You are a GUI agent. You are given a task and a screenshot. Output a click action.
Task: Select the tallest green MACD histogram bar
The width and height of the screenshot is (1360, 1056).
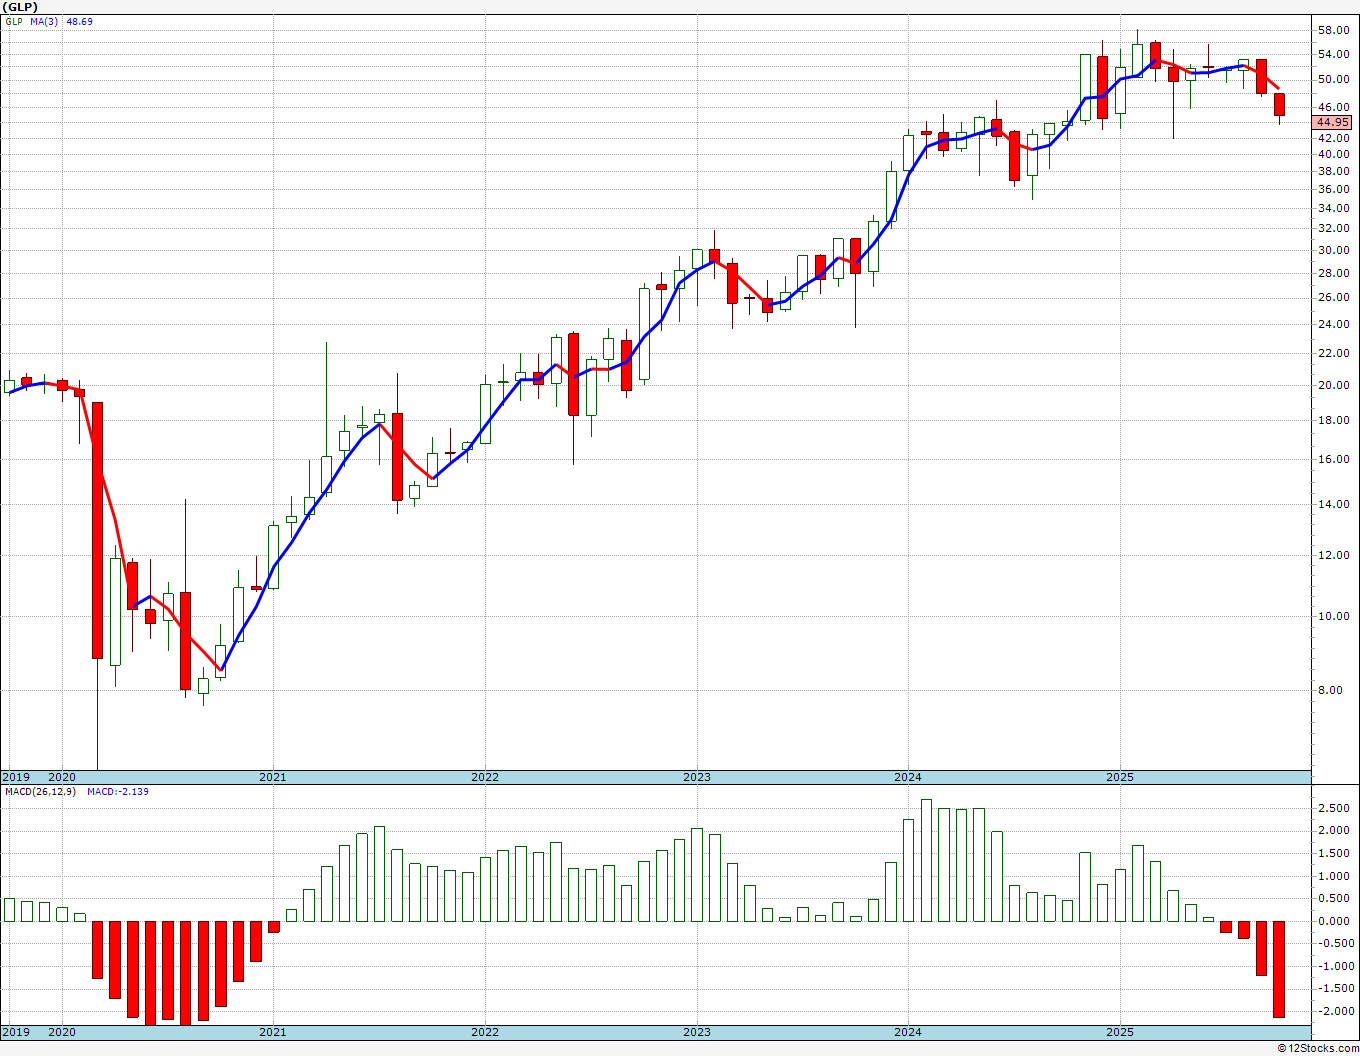926,860
